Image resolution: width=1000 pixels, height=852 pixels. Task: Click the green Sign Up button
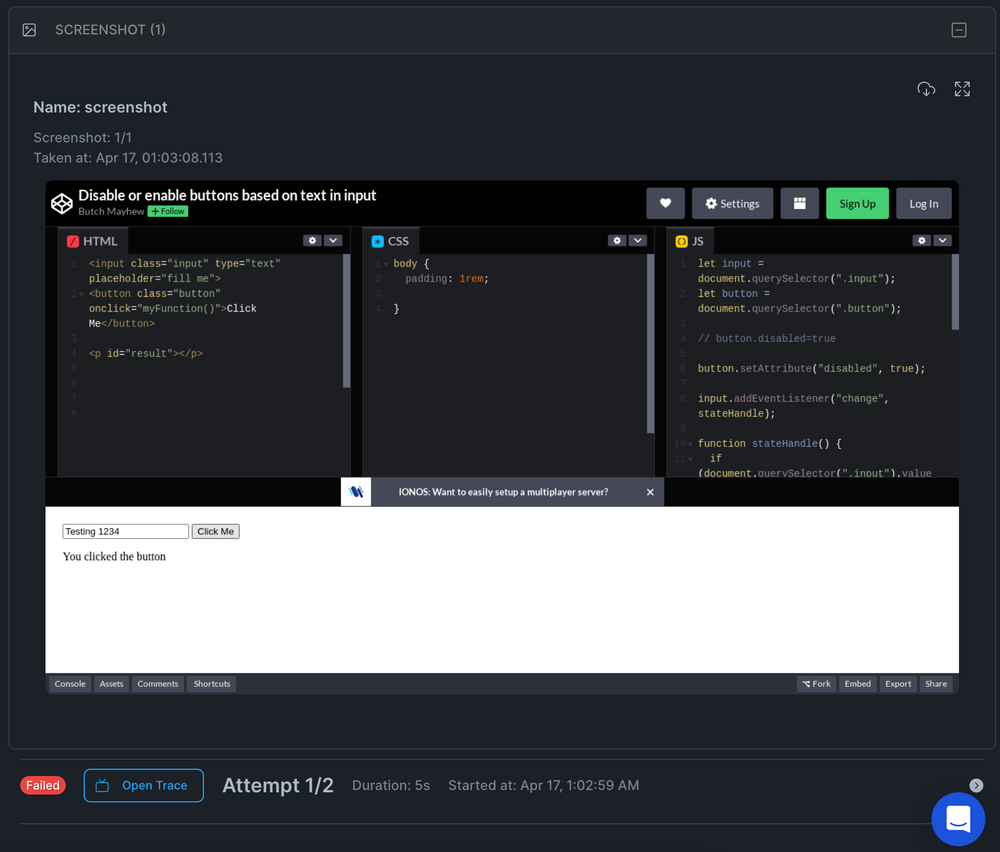(x=857, y=203)
